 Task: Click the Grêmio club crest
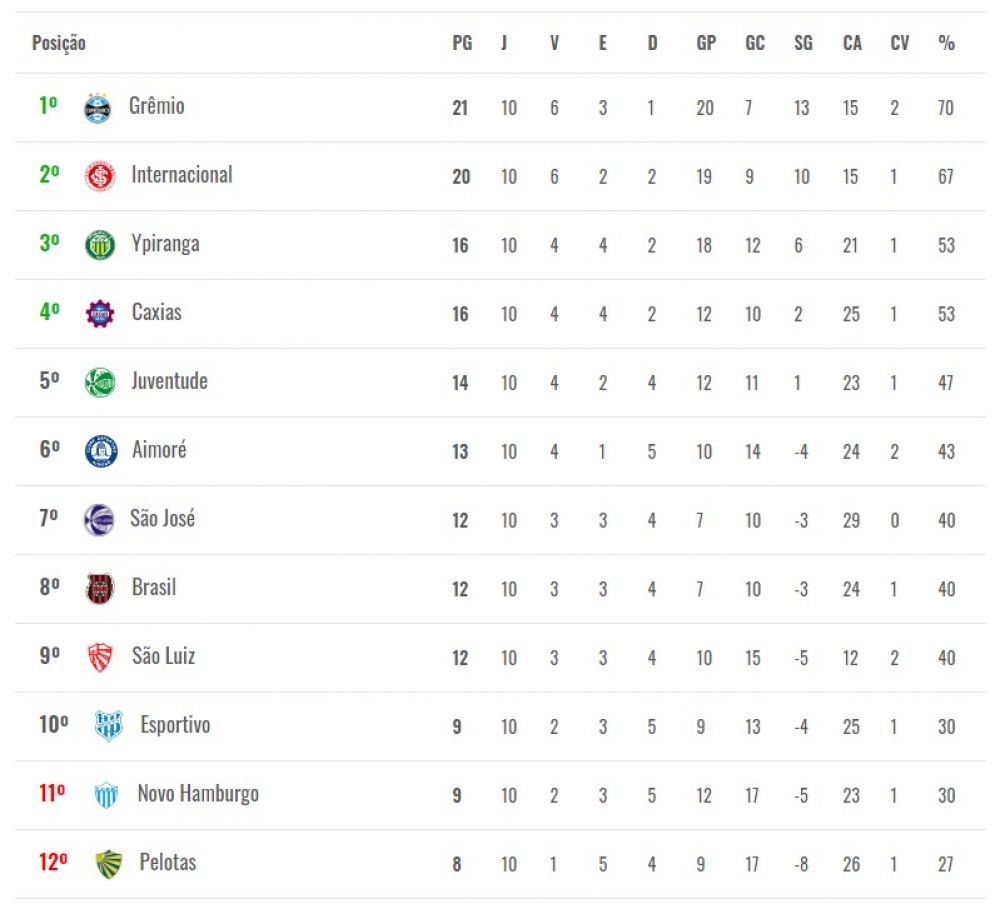point(98,108)
